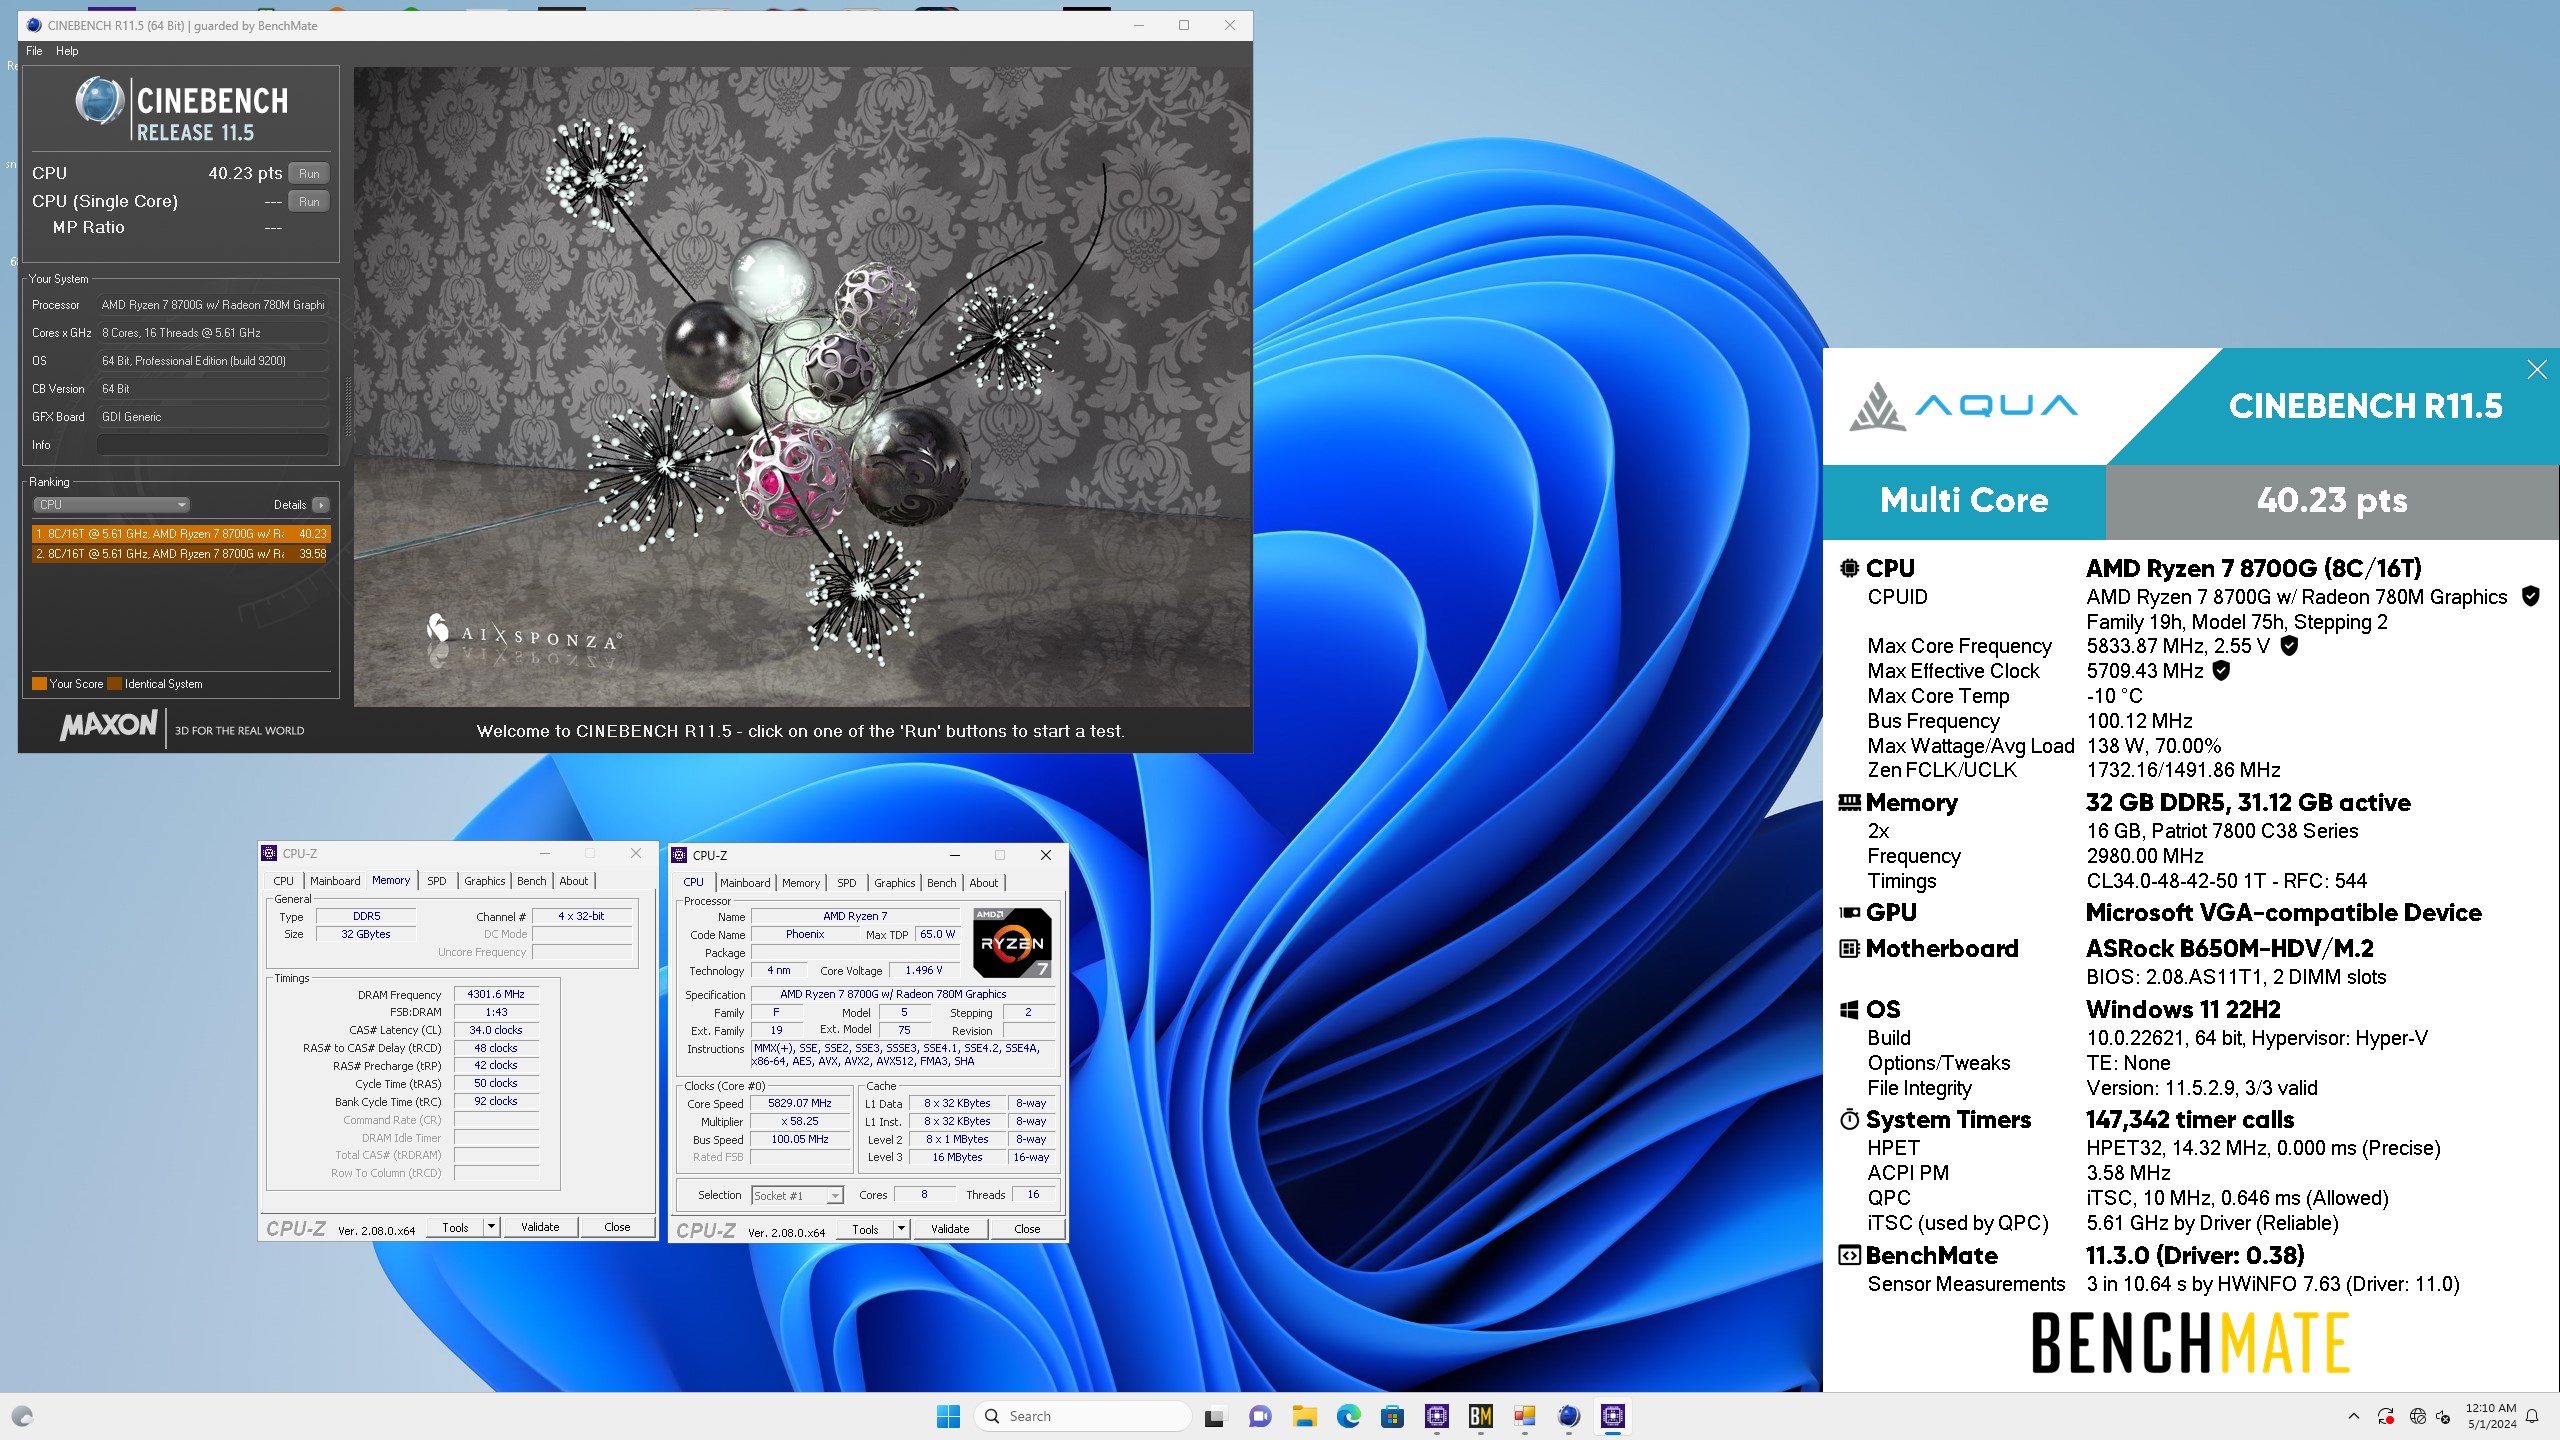Viewport: 2560px width, 1440px height.
Task: Open Socket #1 Selection dropdown in CPU-Z
Action: coord(797,1195)
